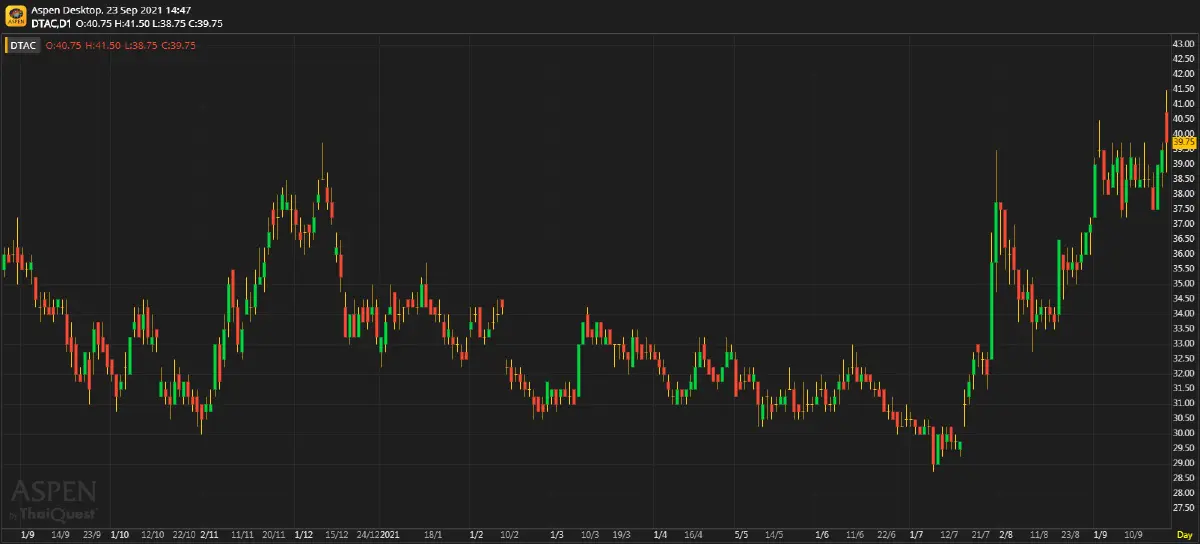Screen dimensions: 1200x544
Task: Click the DTAC,D1 title text in header
Action: tap(51, 21)
